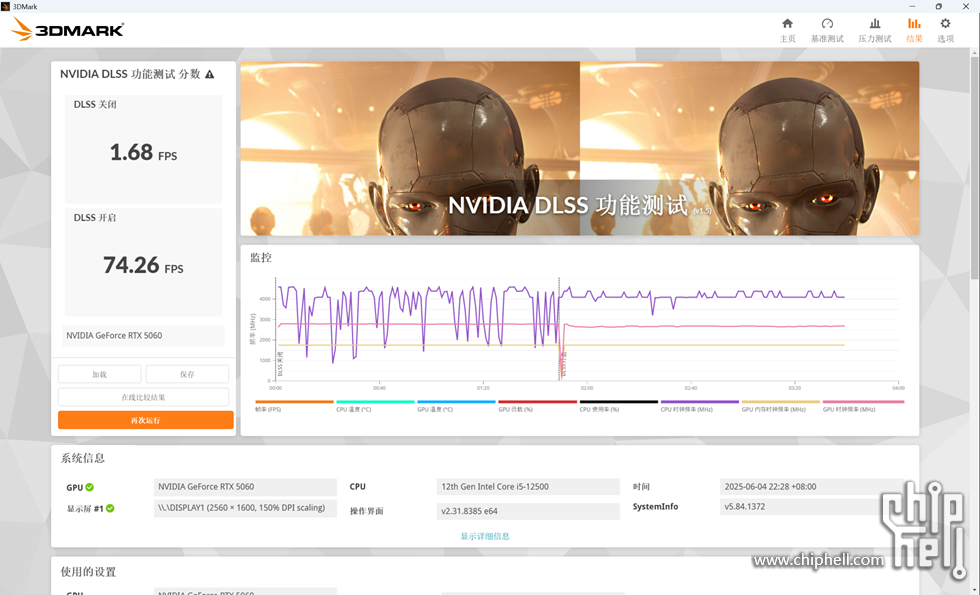This screenshot has height=595, width=980.
Task: Click the 使用的设置 section heading
Action: point(88,572)
